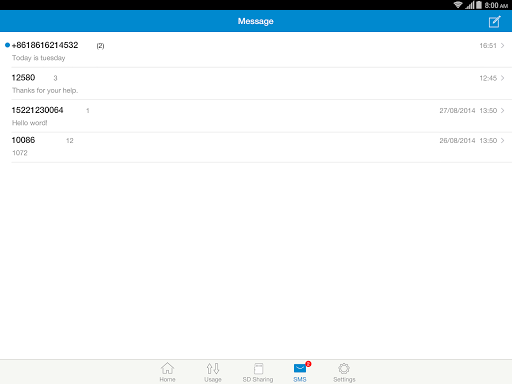This screenshot has height=384, width=512.
Task: Open the Settings gear icon
Action: pos(344,369)
